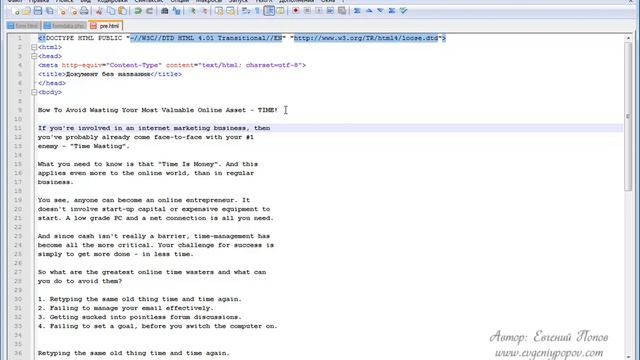Click list item '2. Failing to manage your email'

[126, 308]
